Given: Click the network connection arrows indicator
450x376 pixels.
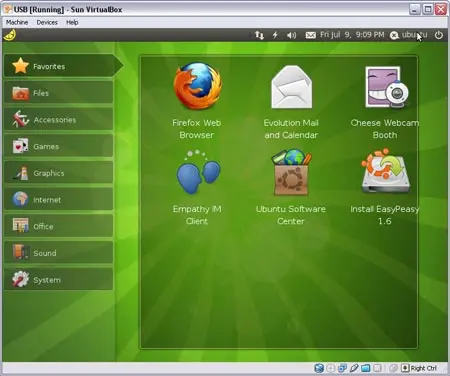Looking at the screenshot, I should point(259,35).
